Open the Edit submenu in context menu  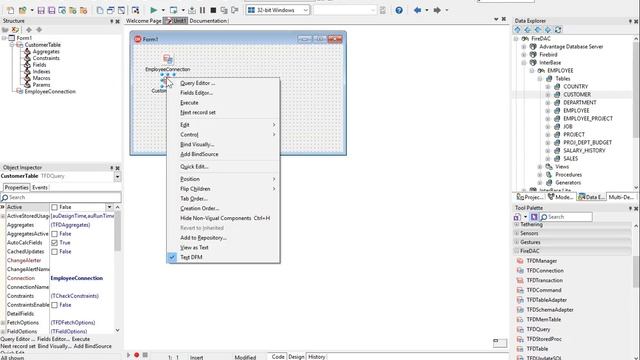pos(223,125)
